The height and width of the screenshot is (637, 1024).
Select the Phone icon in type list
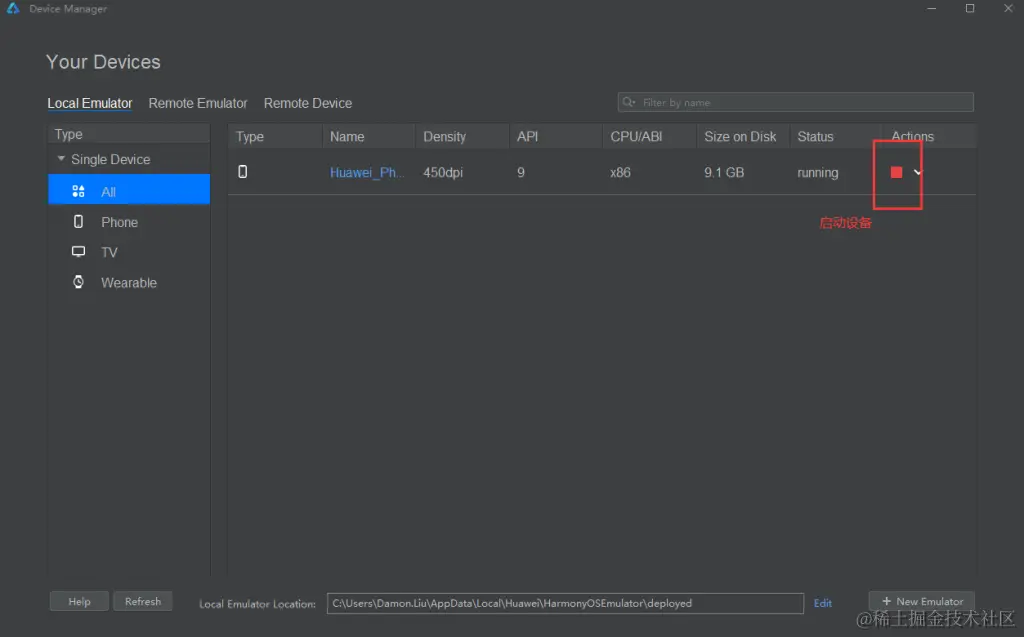tap(78, 221)
